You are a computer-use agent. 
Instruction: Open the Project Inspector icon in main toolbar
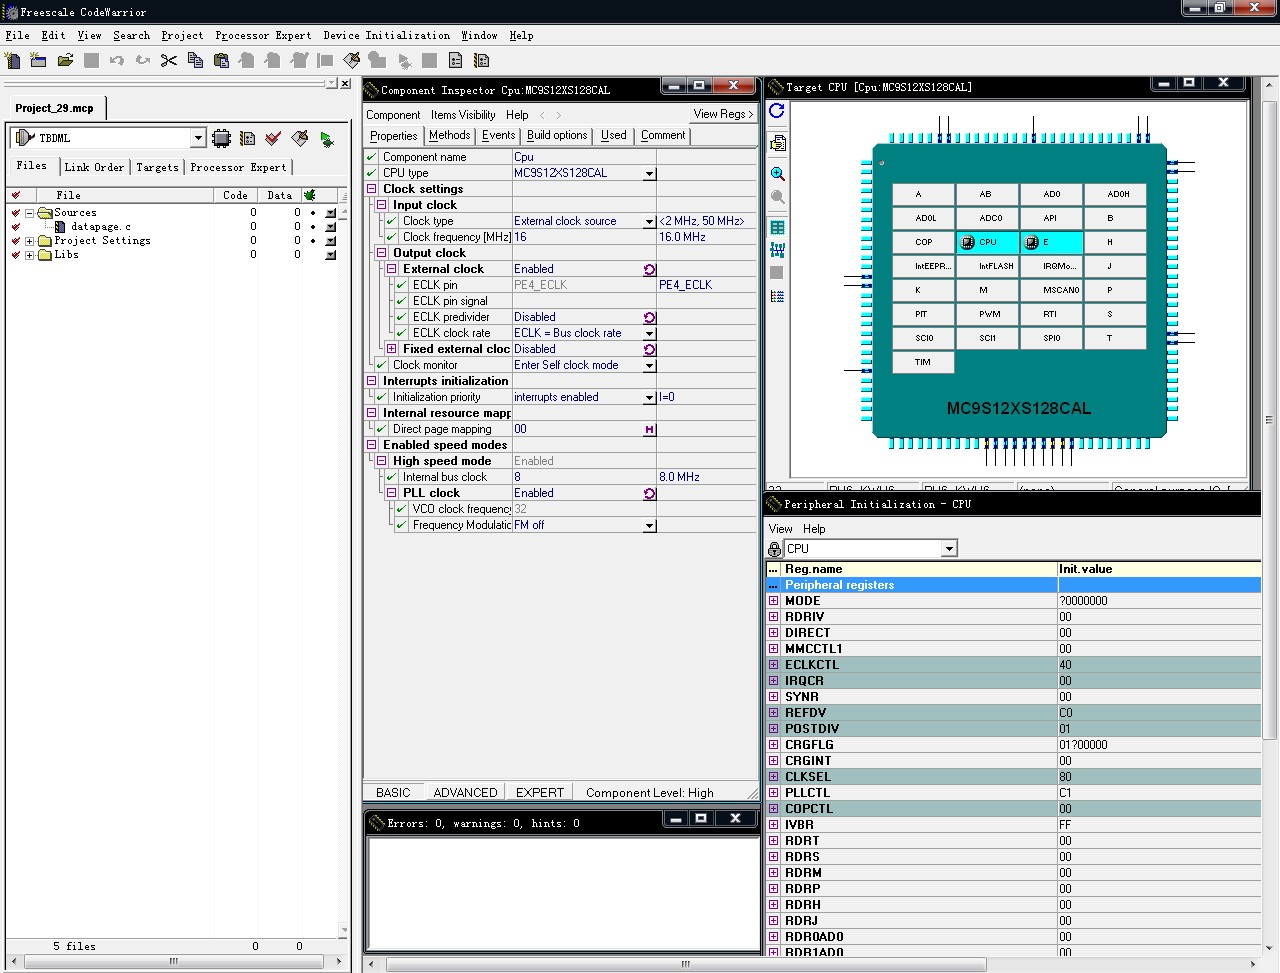point(455,60)
